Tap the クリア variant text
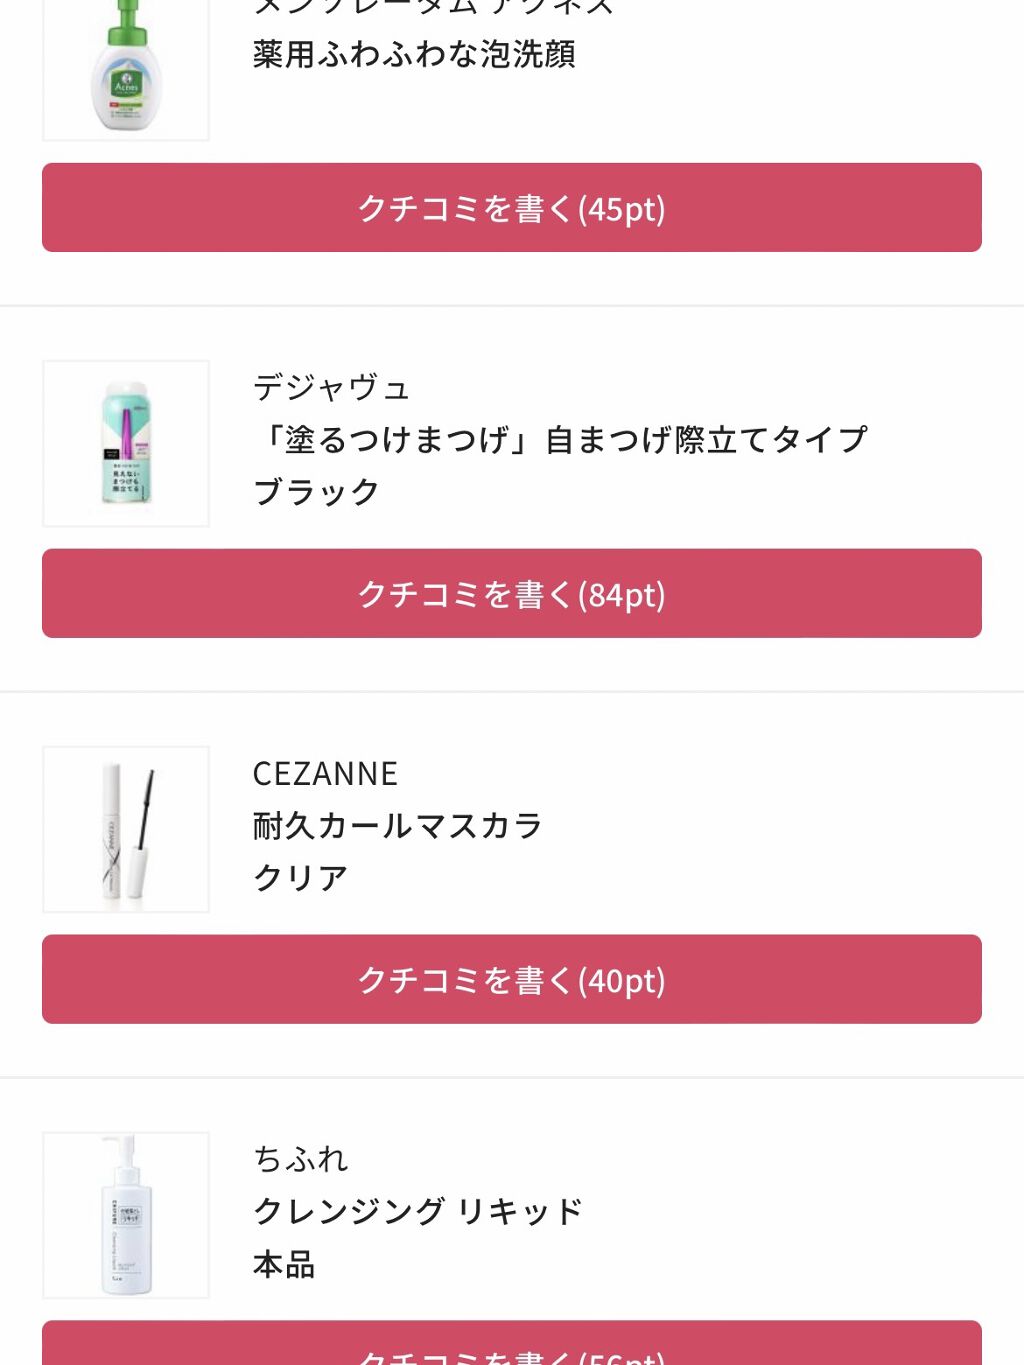1024x1365 pixels. click(x=300, y=878)
